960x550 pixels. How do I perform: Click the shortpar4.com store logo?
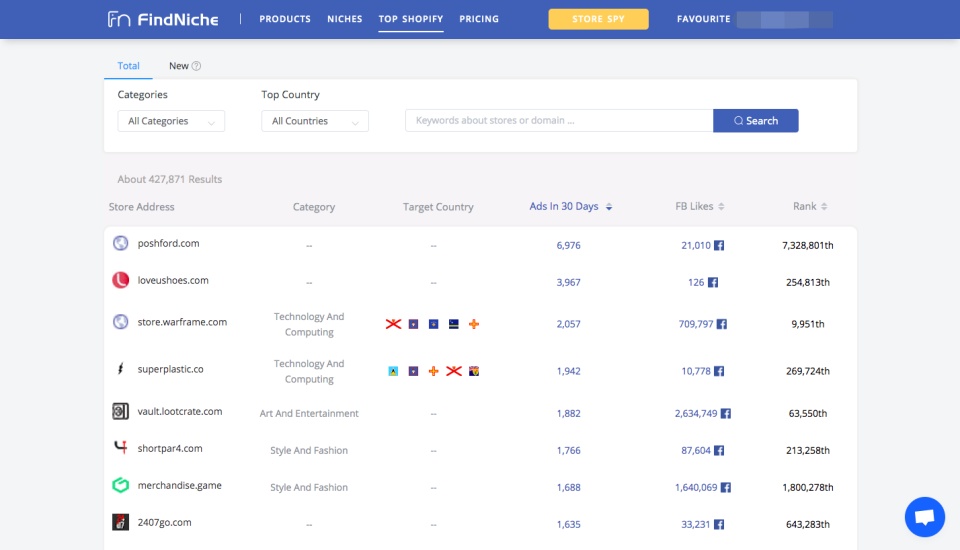coord(120,449)
